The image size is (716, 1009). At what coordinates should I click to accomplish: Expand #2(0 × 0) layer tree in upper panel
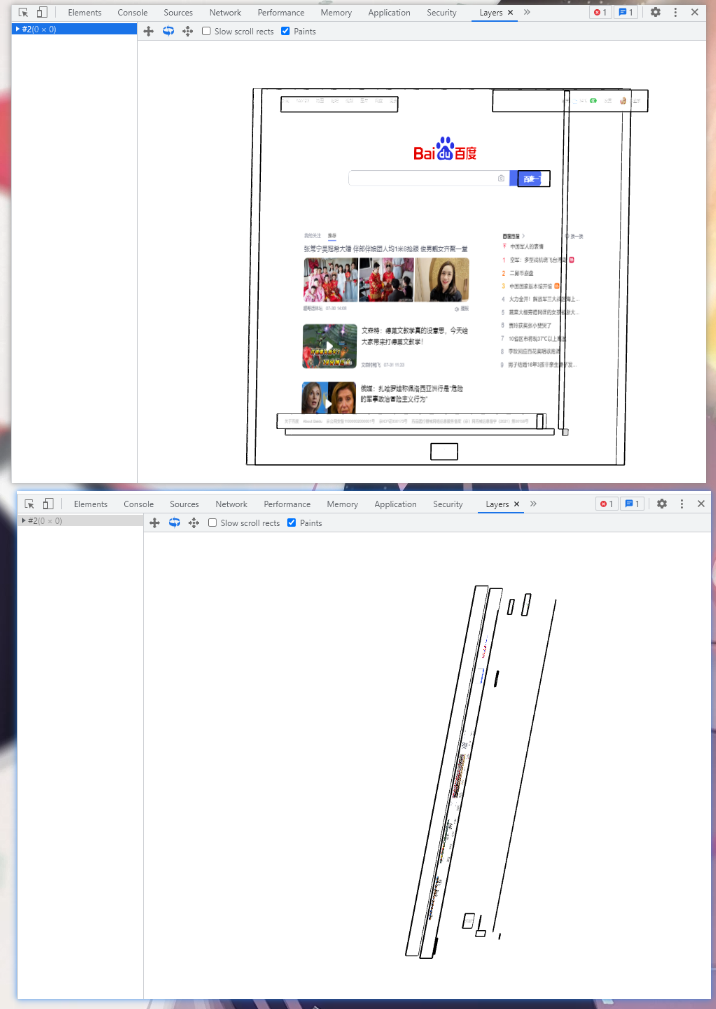point(17,29)
